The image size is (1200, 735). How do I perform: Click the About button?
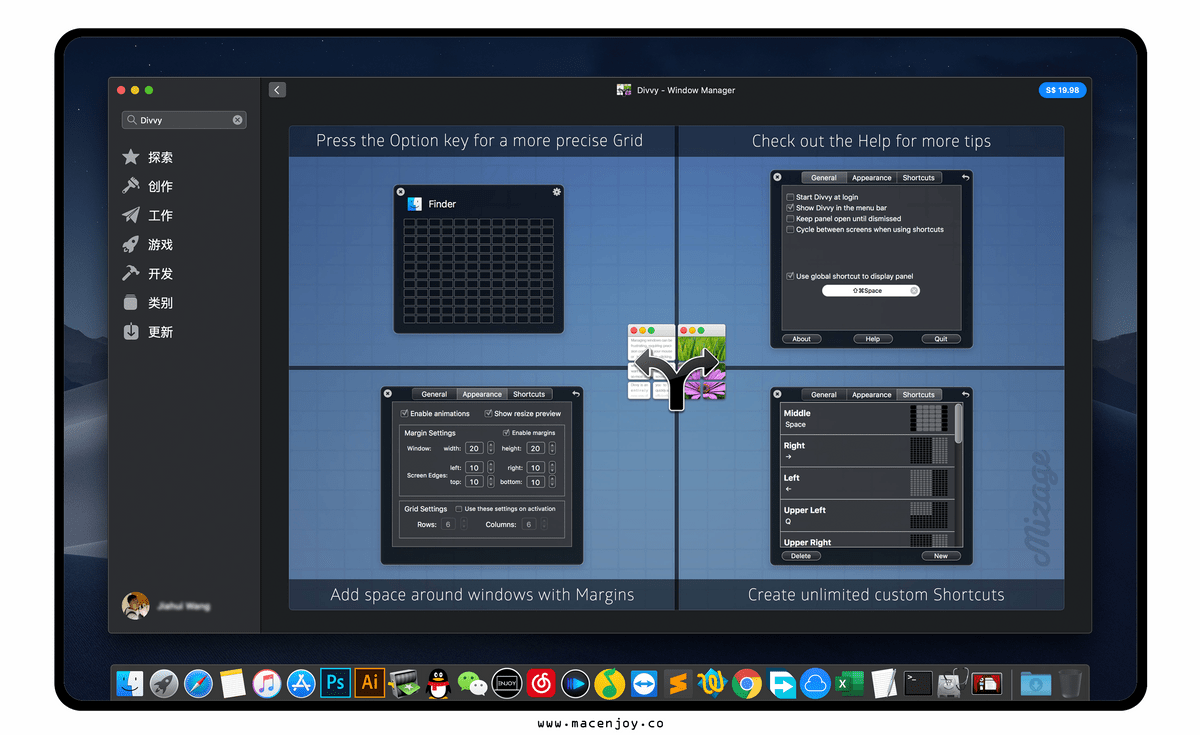click(802, 339)
